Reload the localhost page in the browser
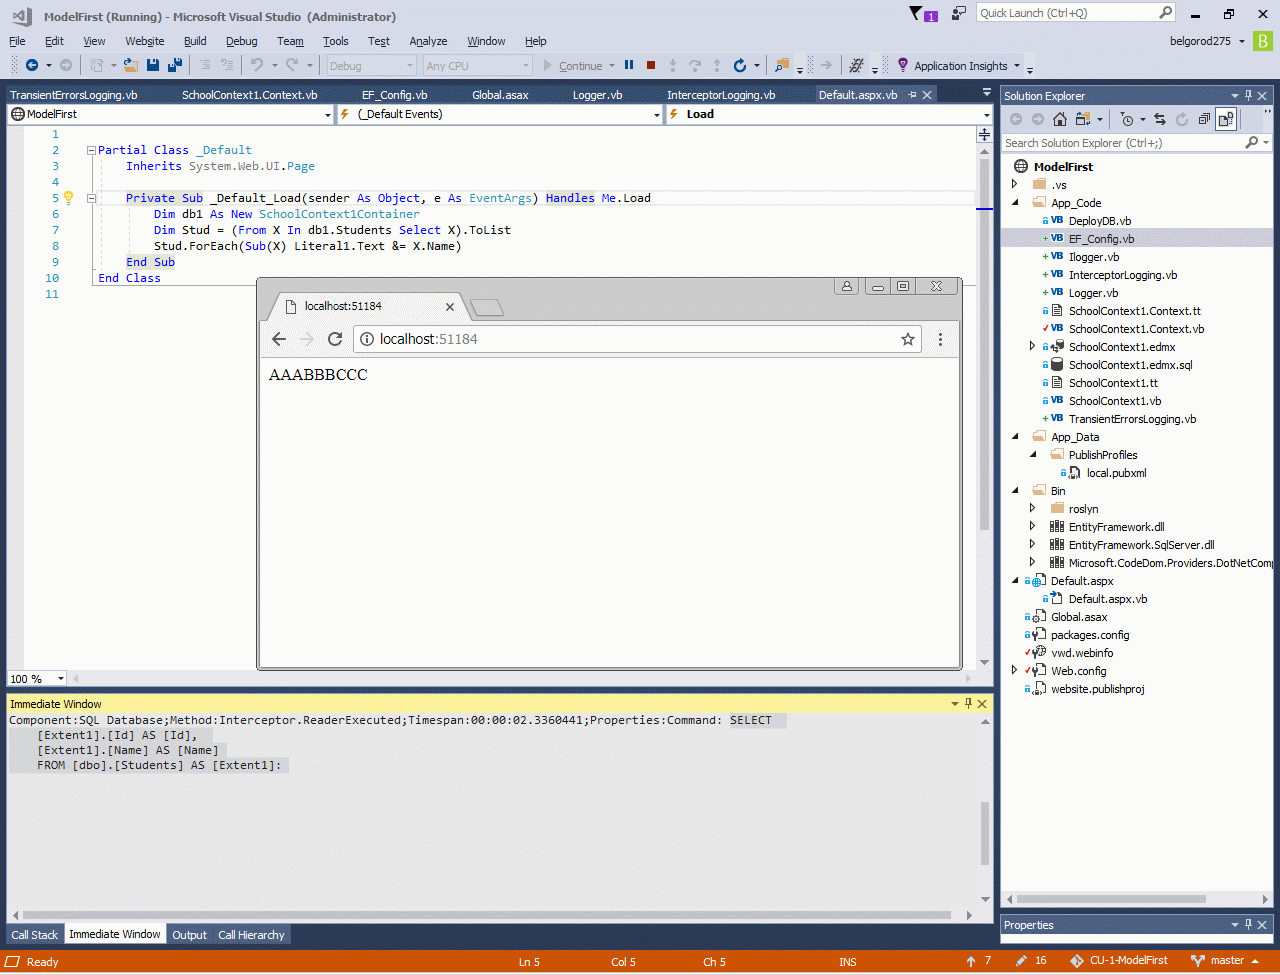 335,339
